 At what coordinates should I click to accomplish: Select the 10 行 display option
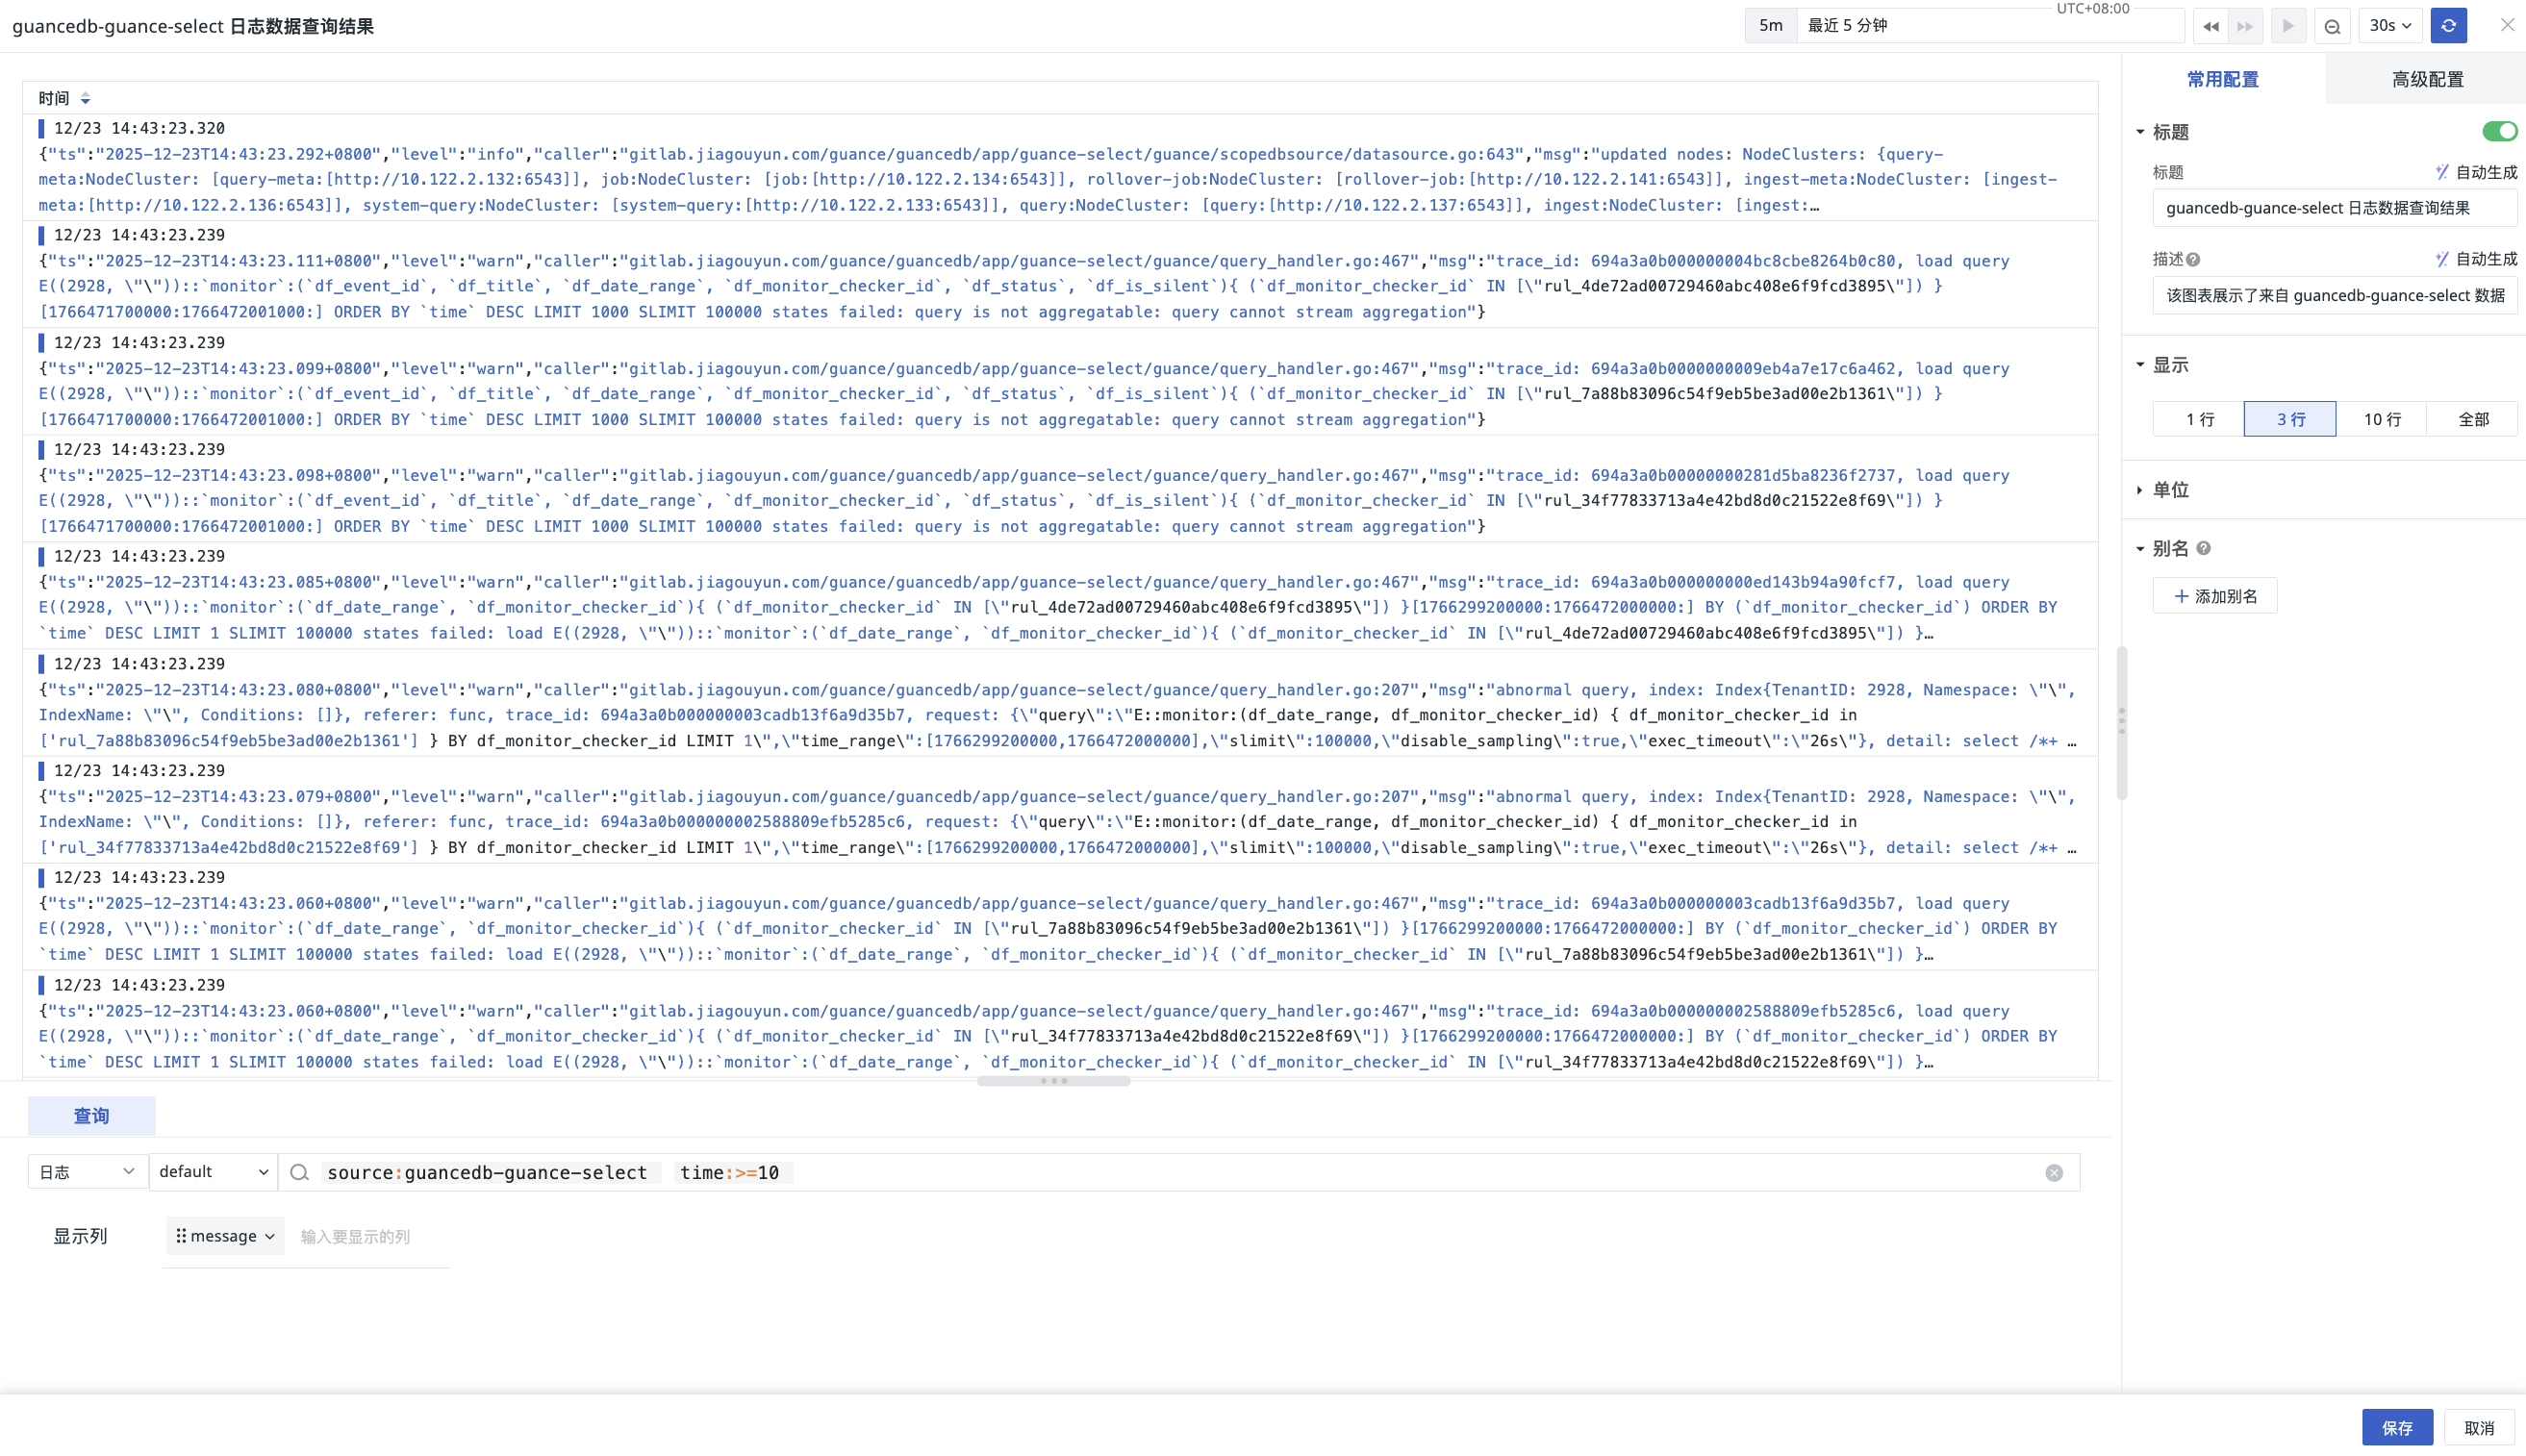pyautogui.click(x=2381, y=419)
